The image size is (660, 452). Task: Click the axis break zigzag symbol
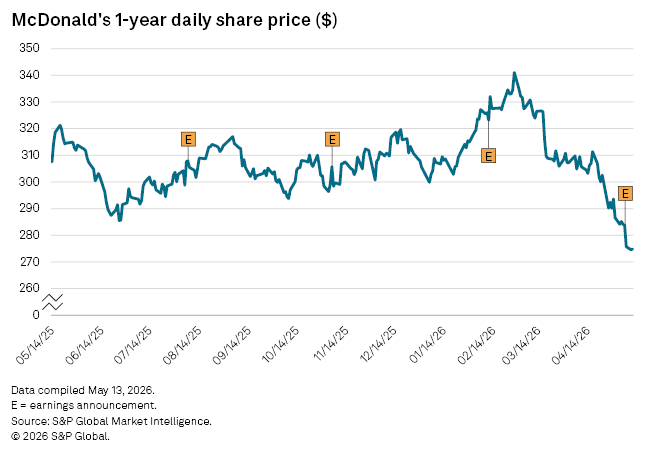[53, 302]
